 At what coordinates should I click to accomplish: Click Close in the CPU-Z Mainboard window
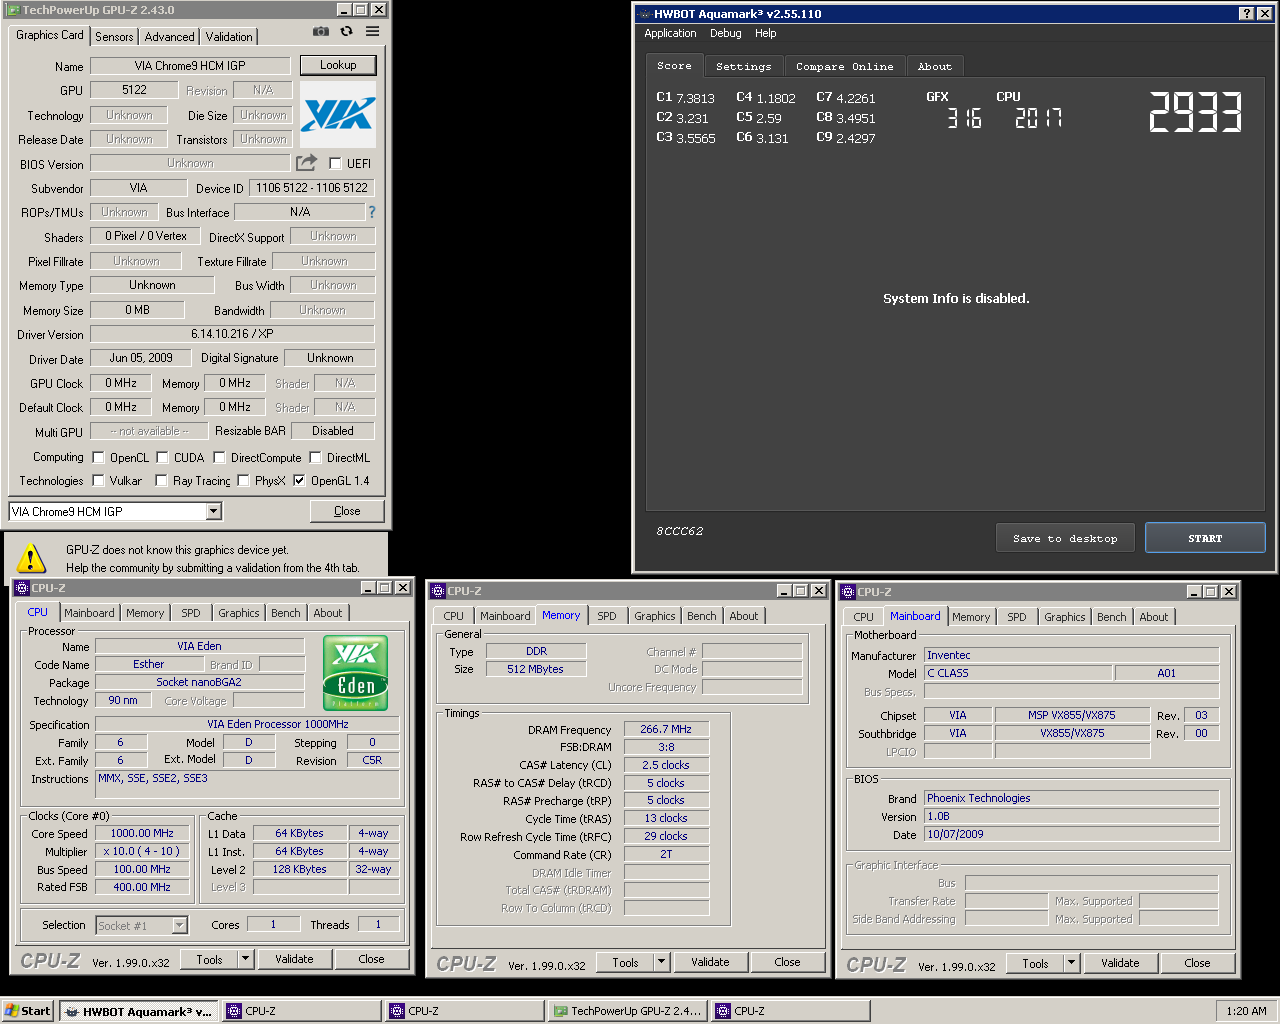[1197, 963]
